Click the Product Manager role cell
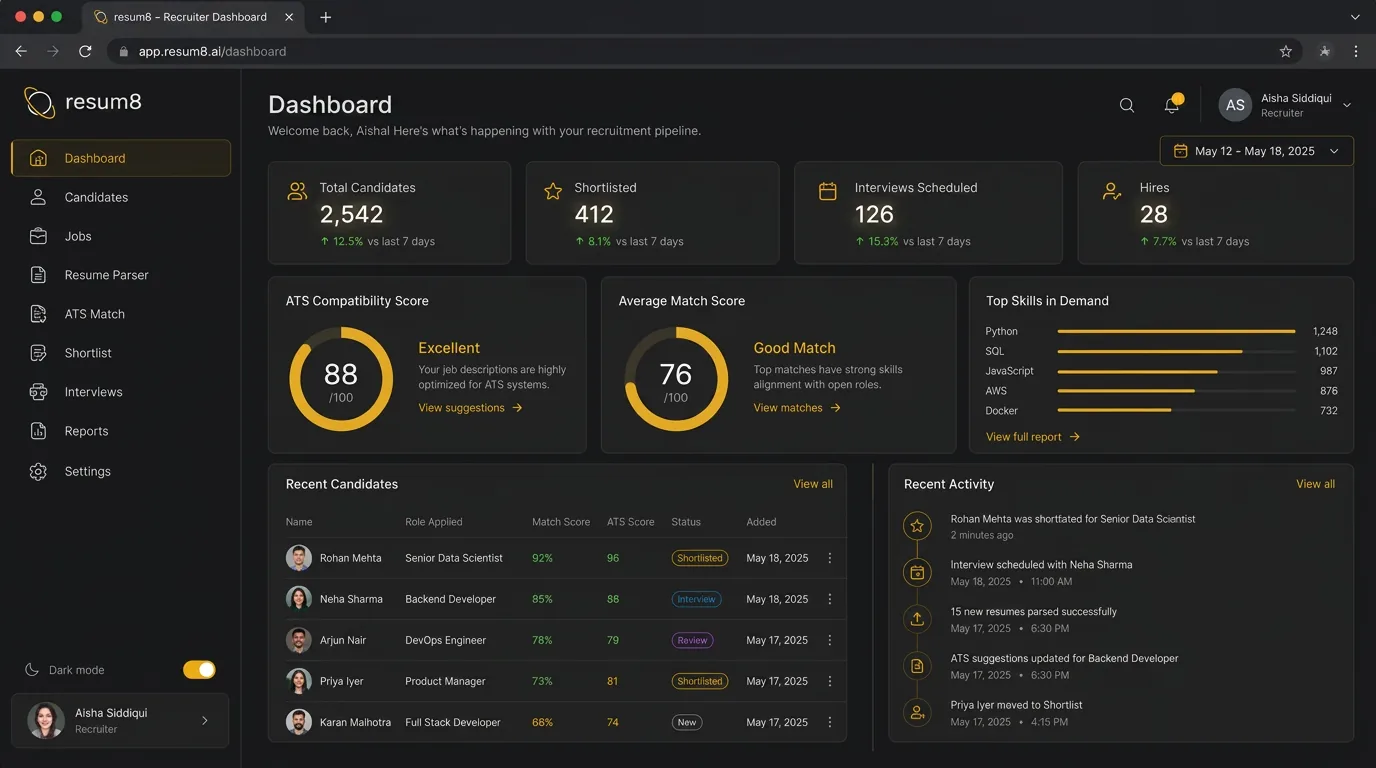1376x768 pixels. point(445,681)
